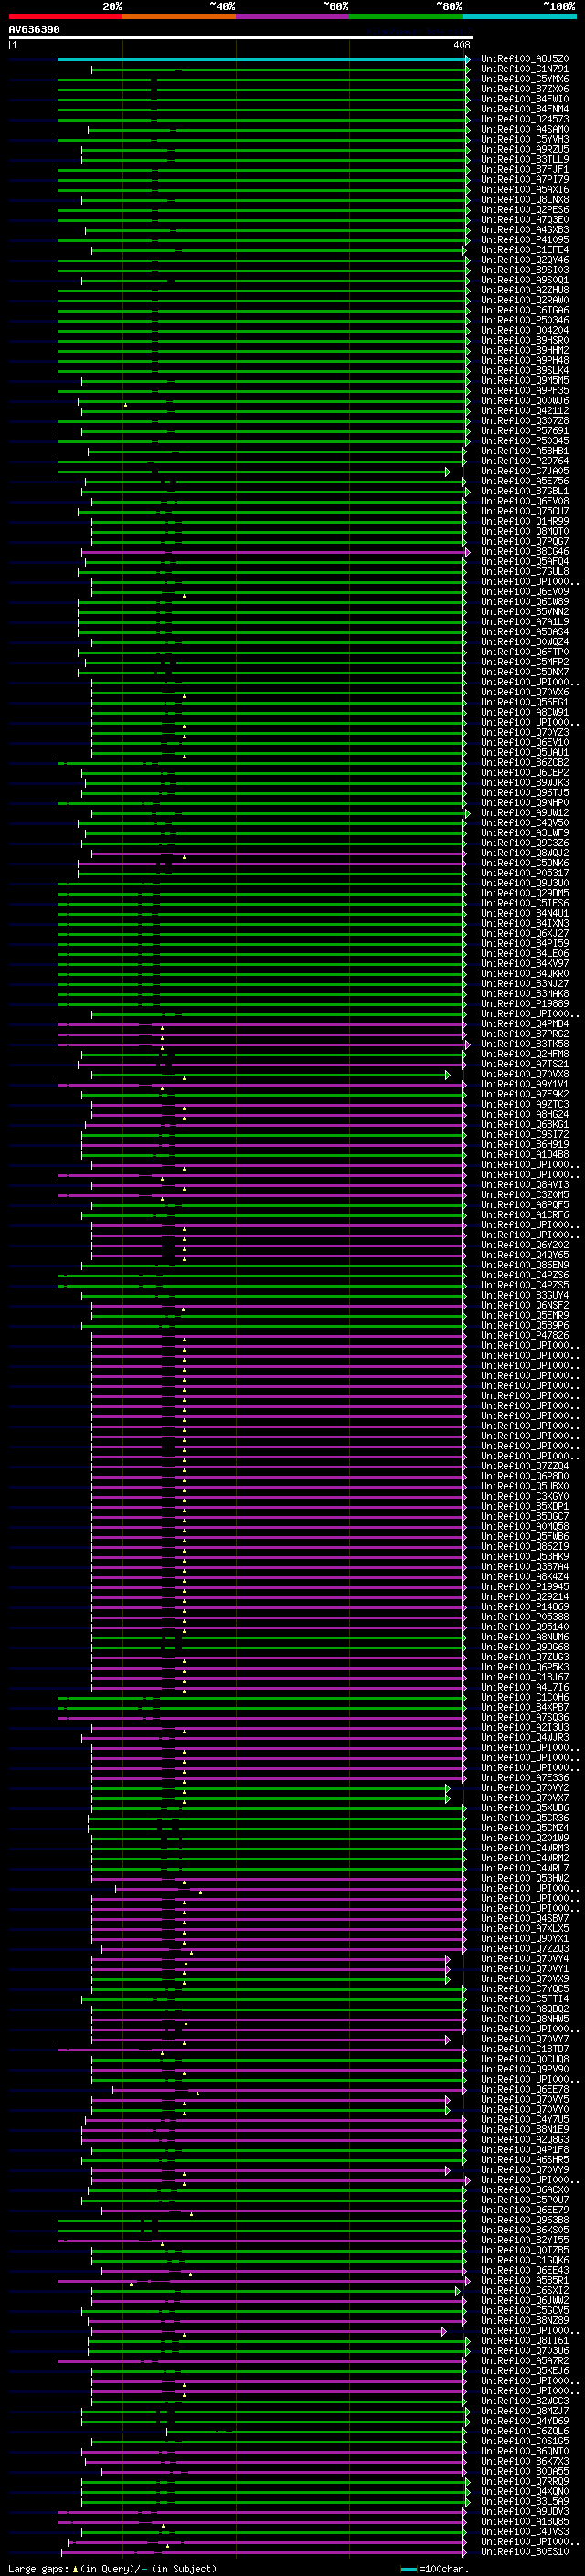Select hit label UniRef100_A3LWF9

click(x=525, y=832)
